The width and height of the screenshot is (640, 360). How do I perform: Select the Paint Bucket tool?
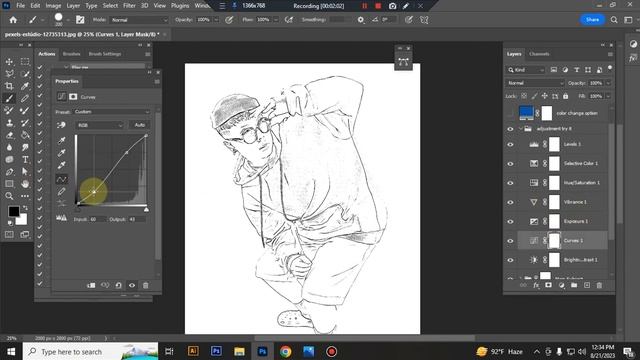tap(25, 135)
